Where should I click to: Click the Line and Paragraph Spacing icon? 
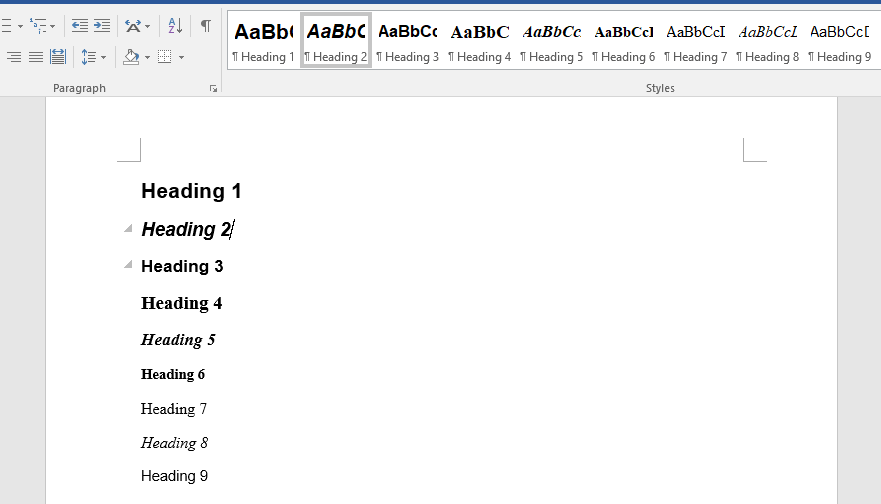point(88,57)
